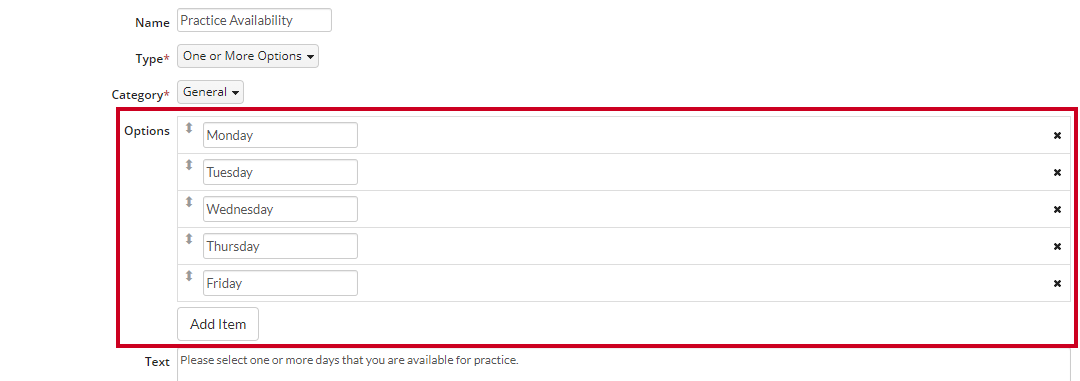Click the Add Item button
This screenshot has height=381, width=1080.
218,324
